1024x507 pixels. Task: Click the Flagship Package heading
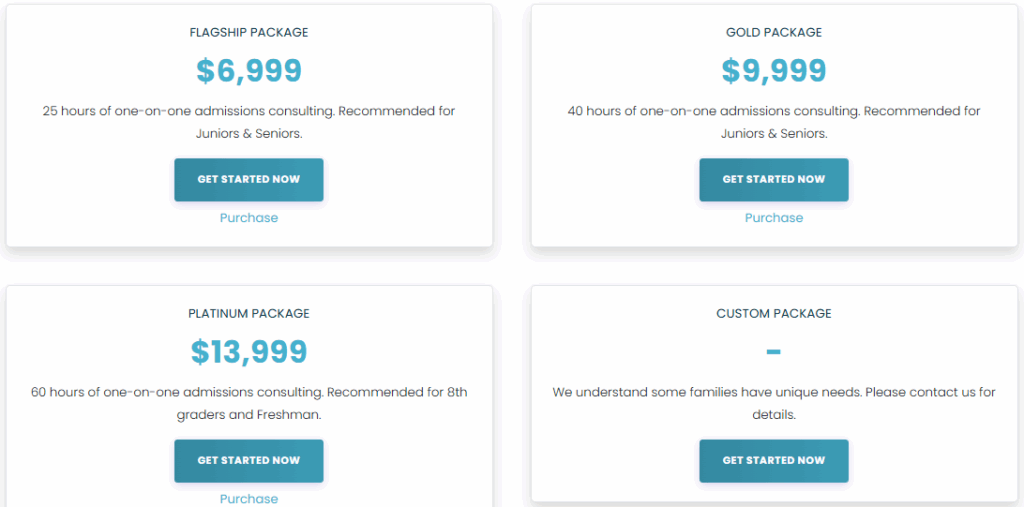(249, 33)
